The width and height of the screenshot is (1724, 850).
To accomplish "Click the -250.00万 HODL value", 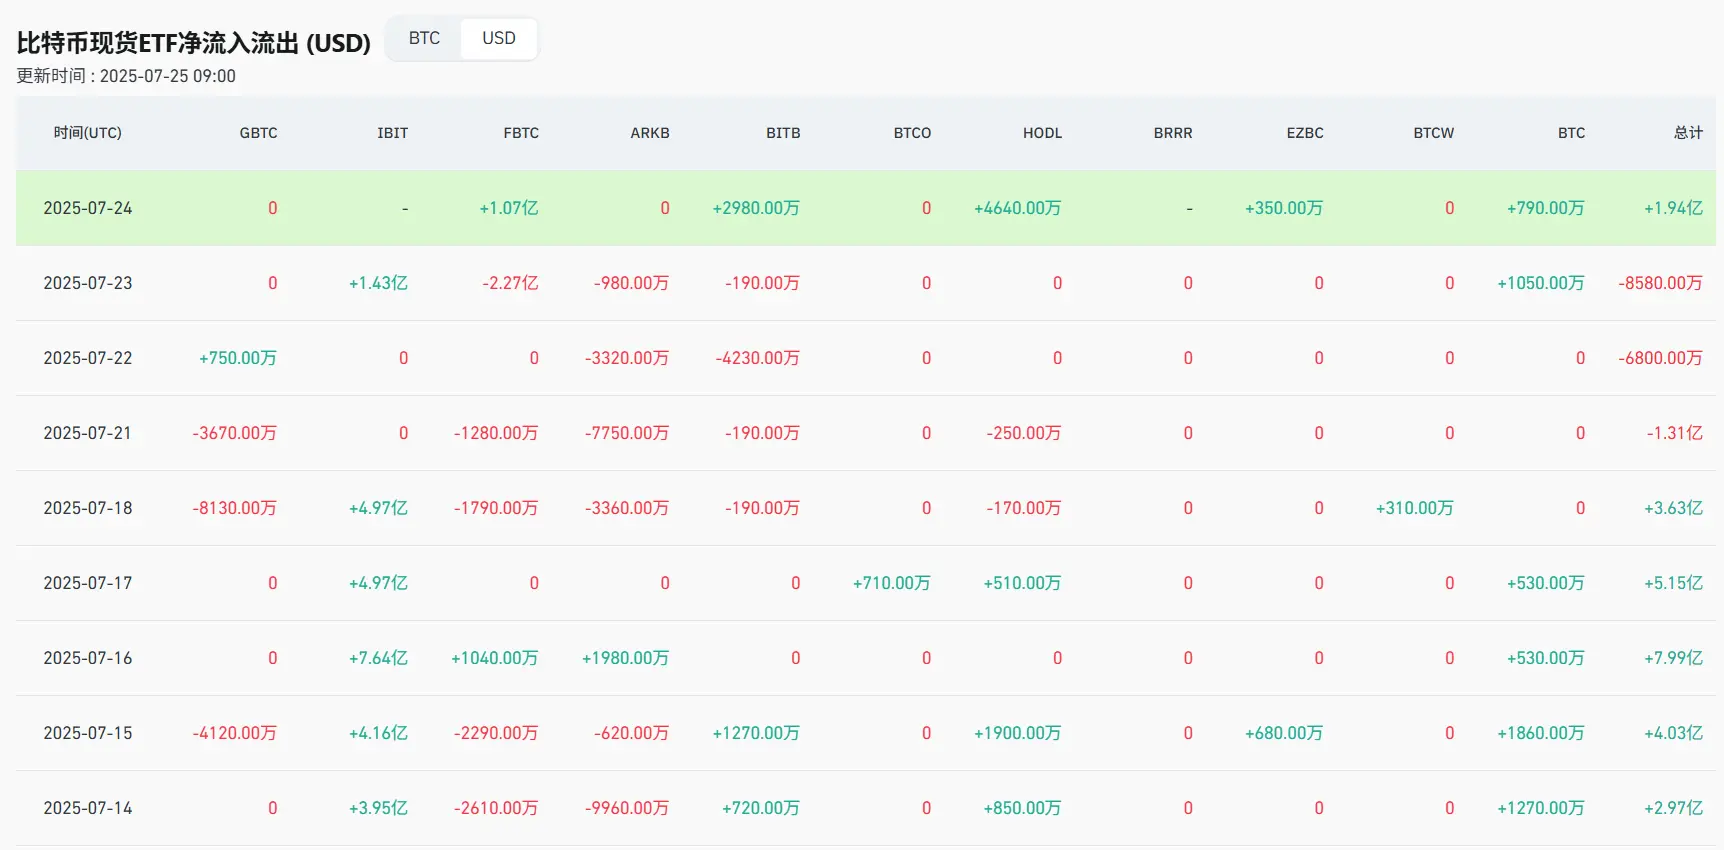I will 1024,433.
